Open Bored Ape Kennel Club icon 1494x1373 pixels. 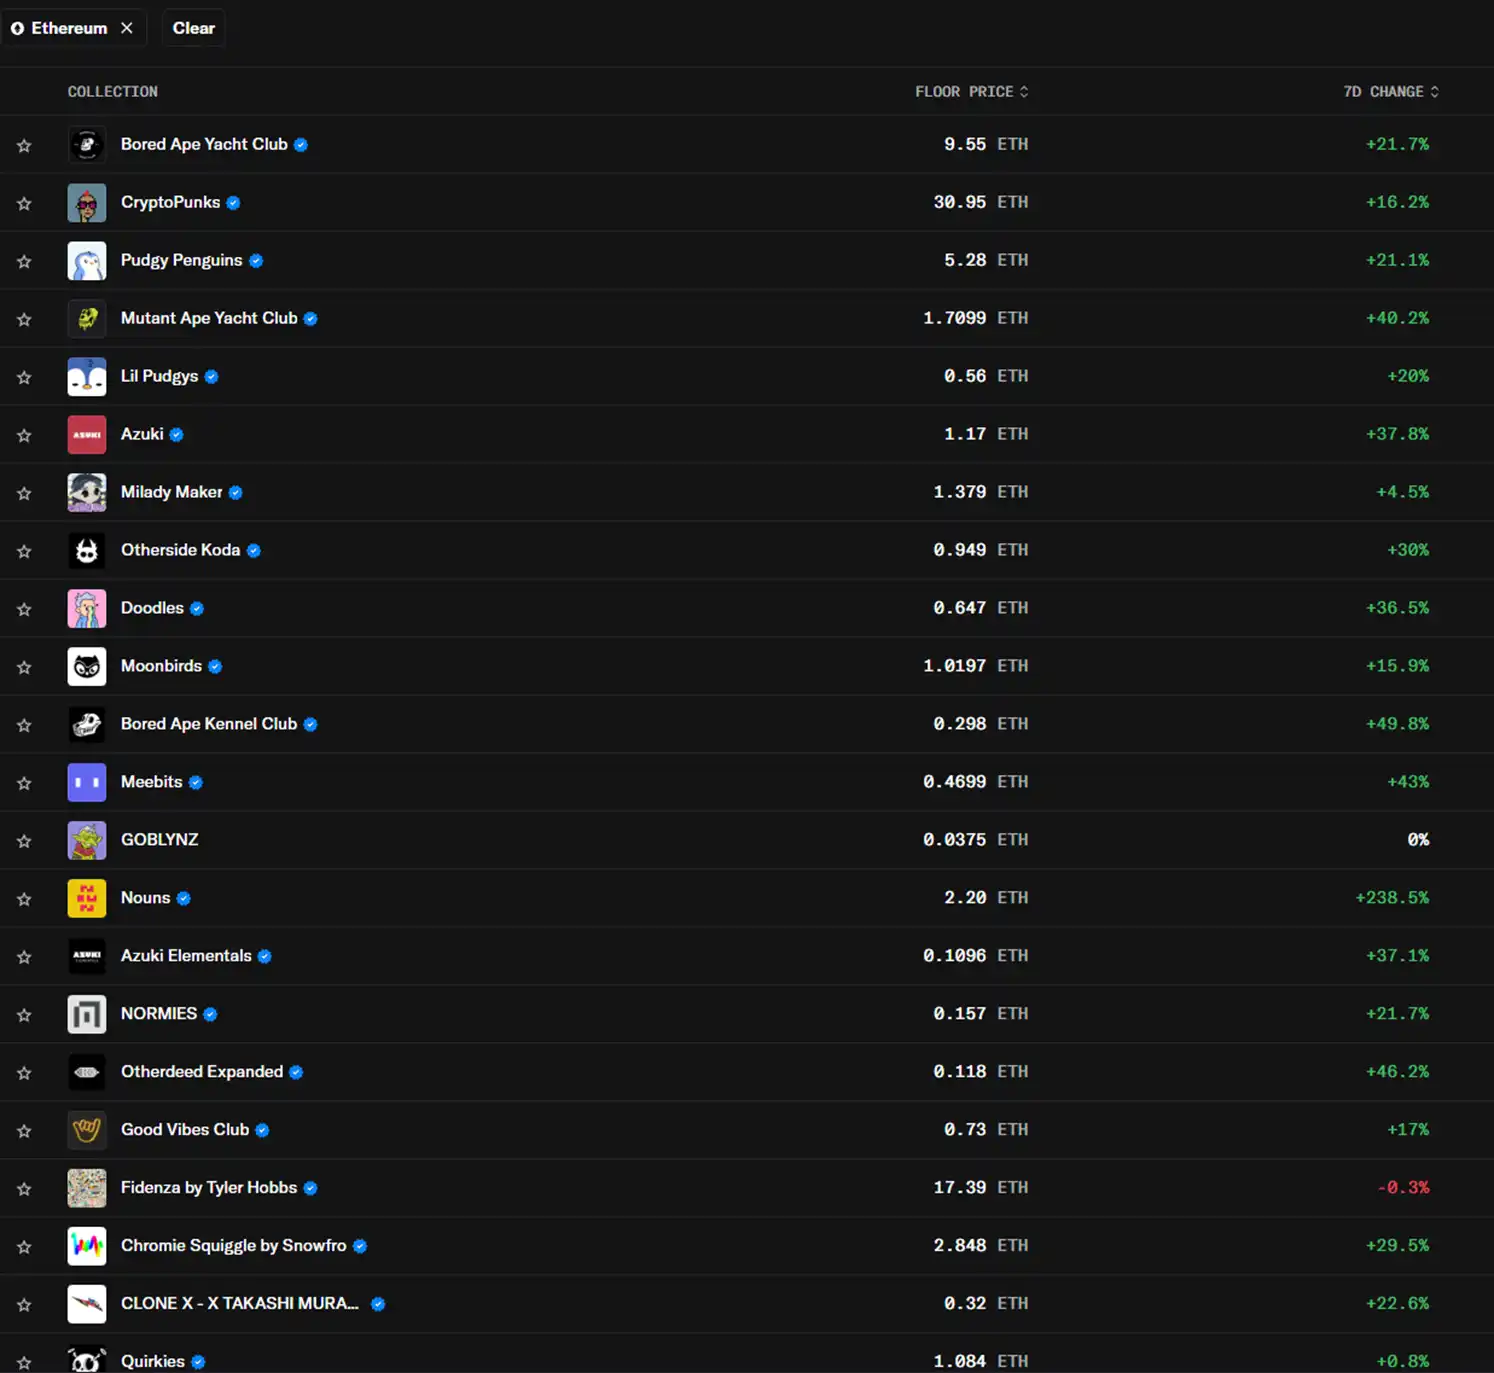(x=87, y=725)
